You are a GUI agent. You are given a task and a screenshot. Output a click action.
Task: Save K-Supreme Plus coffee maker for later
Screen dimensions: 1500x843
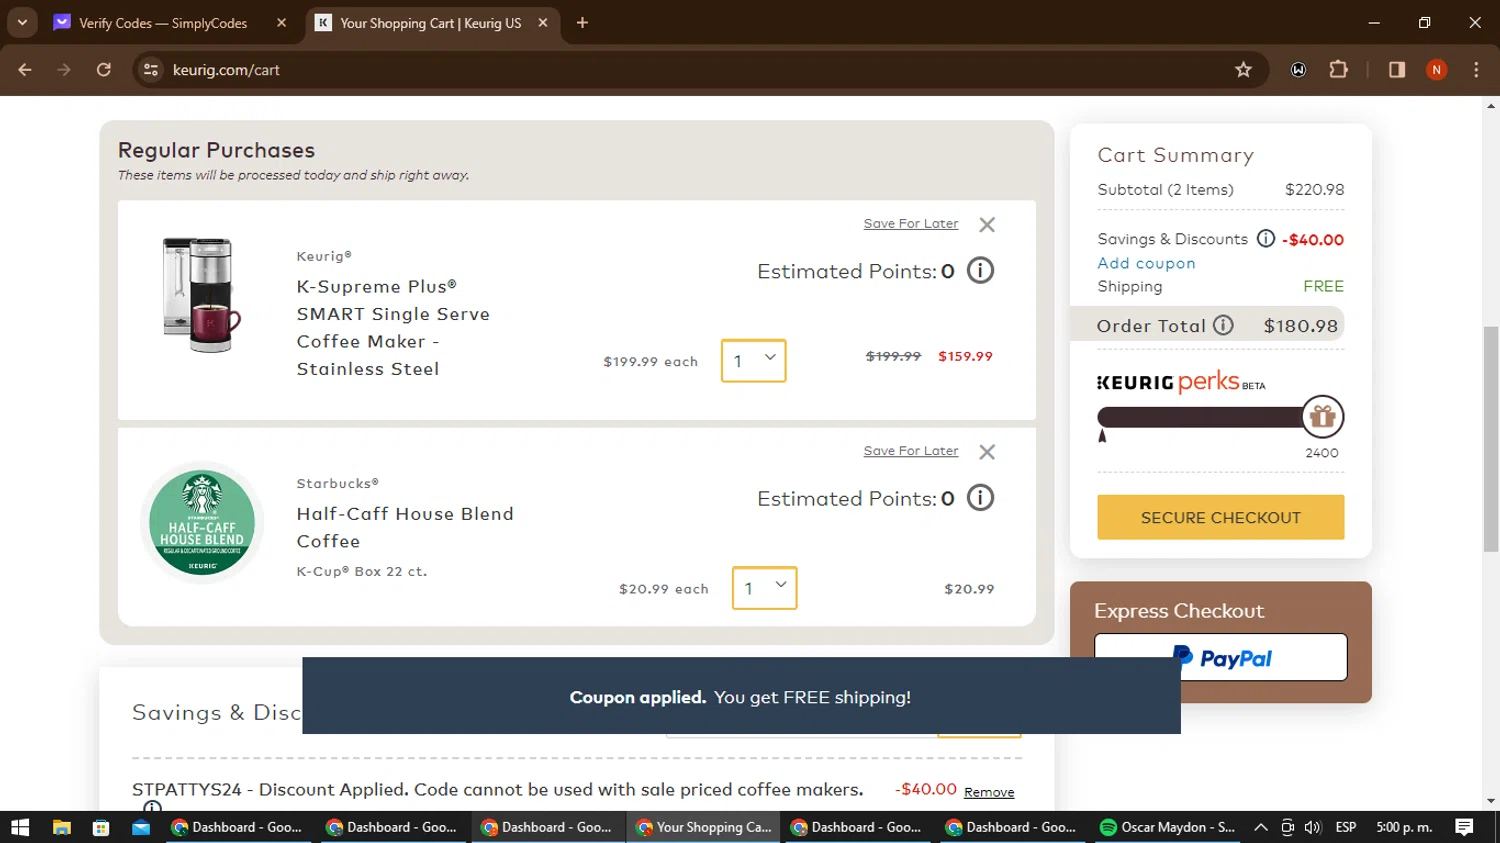click(x=911, y=224)
